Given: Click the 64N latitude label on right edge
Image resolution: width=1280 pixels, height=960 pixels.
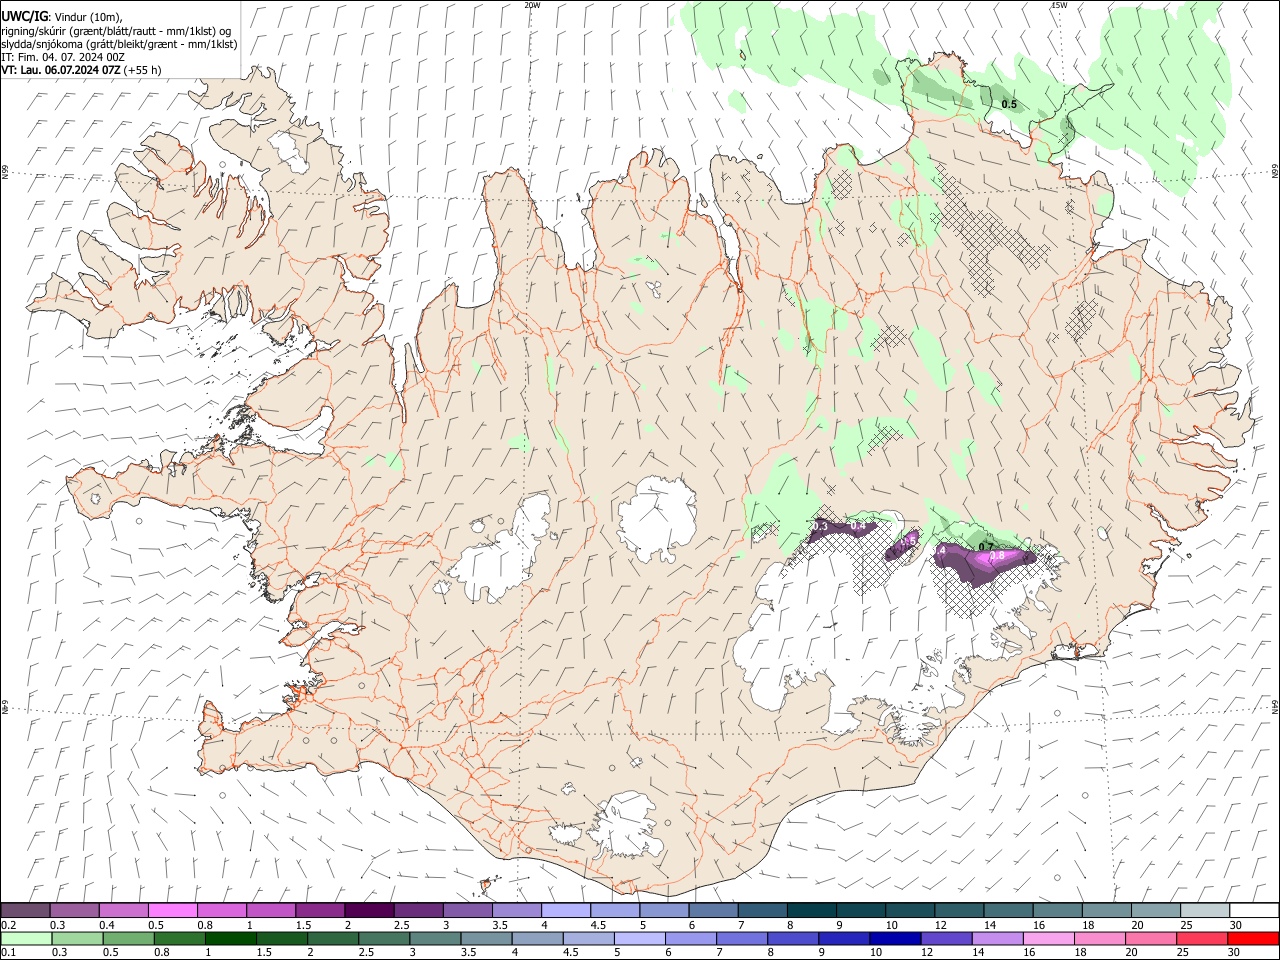Looking at the screenshot, I should point(1275,706).
